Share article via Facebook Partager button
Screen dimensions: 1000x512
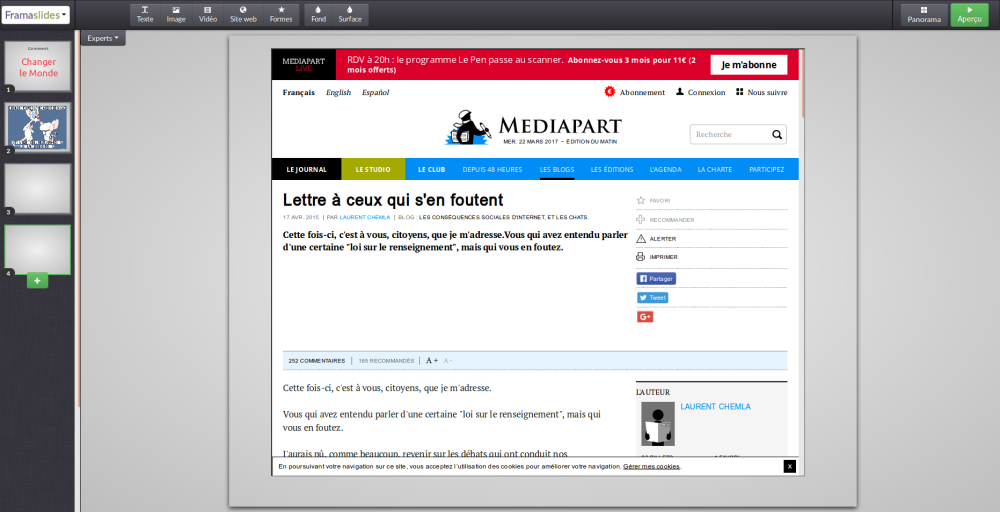coord(656,279)
